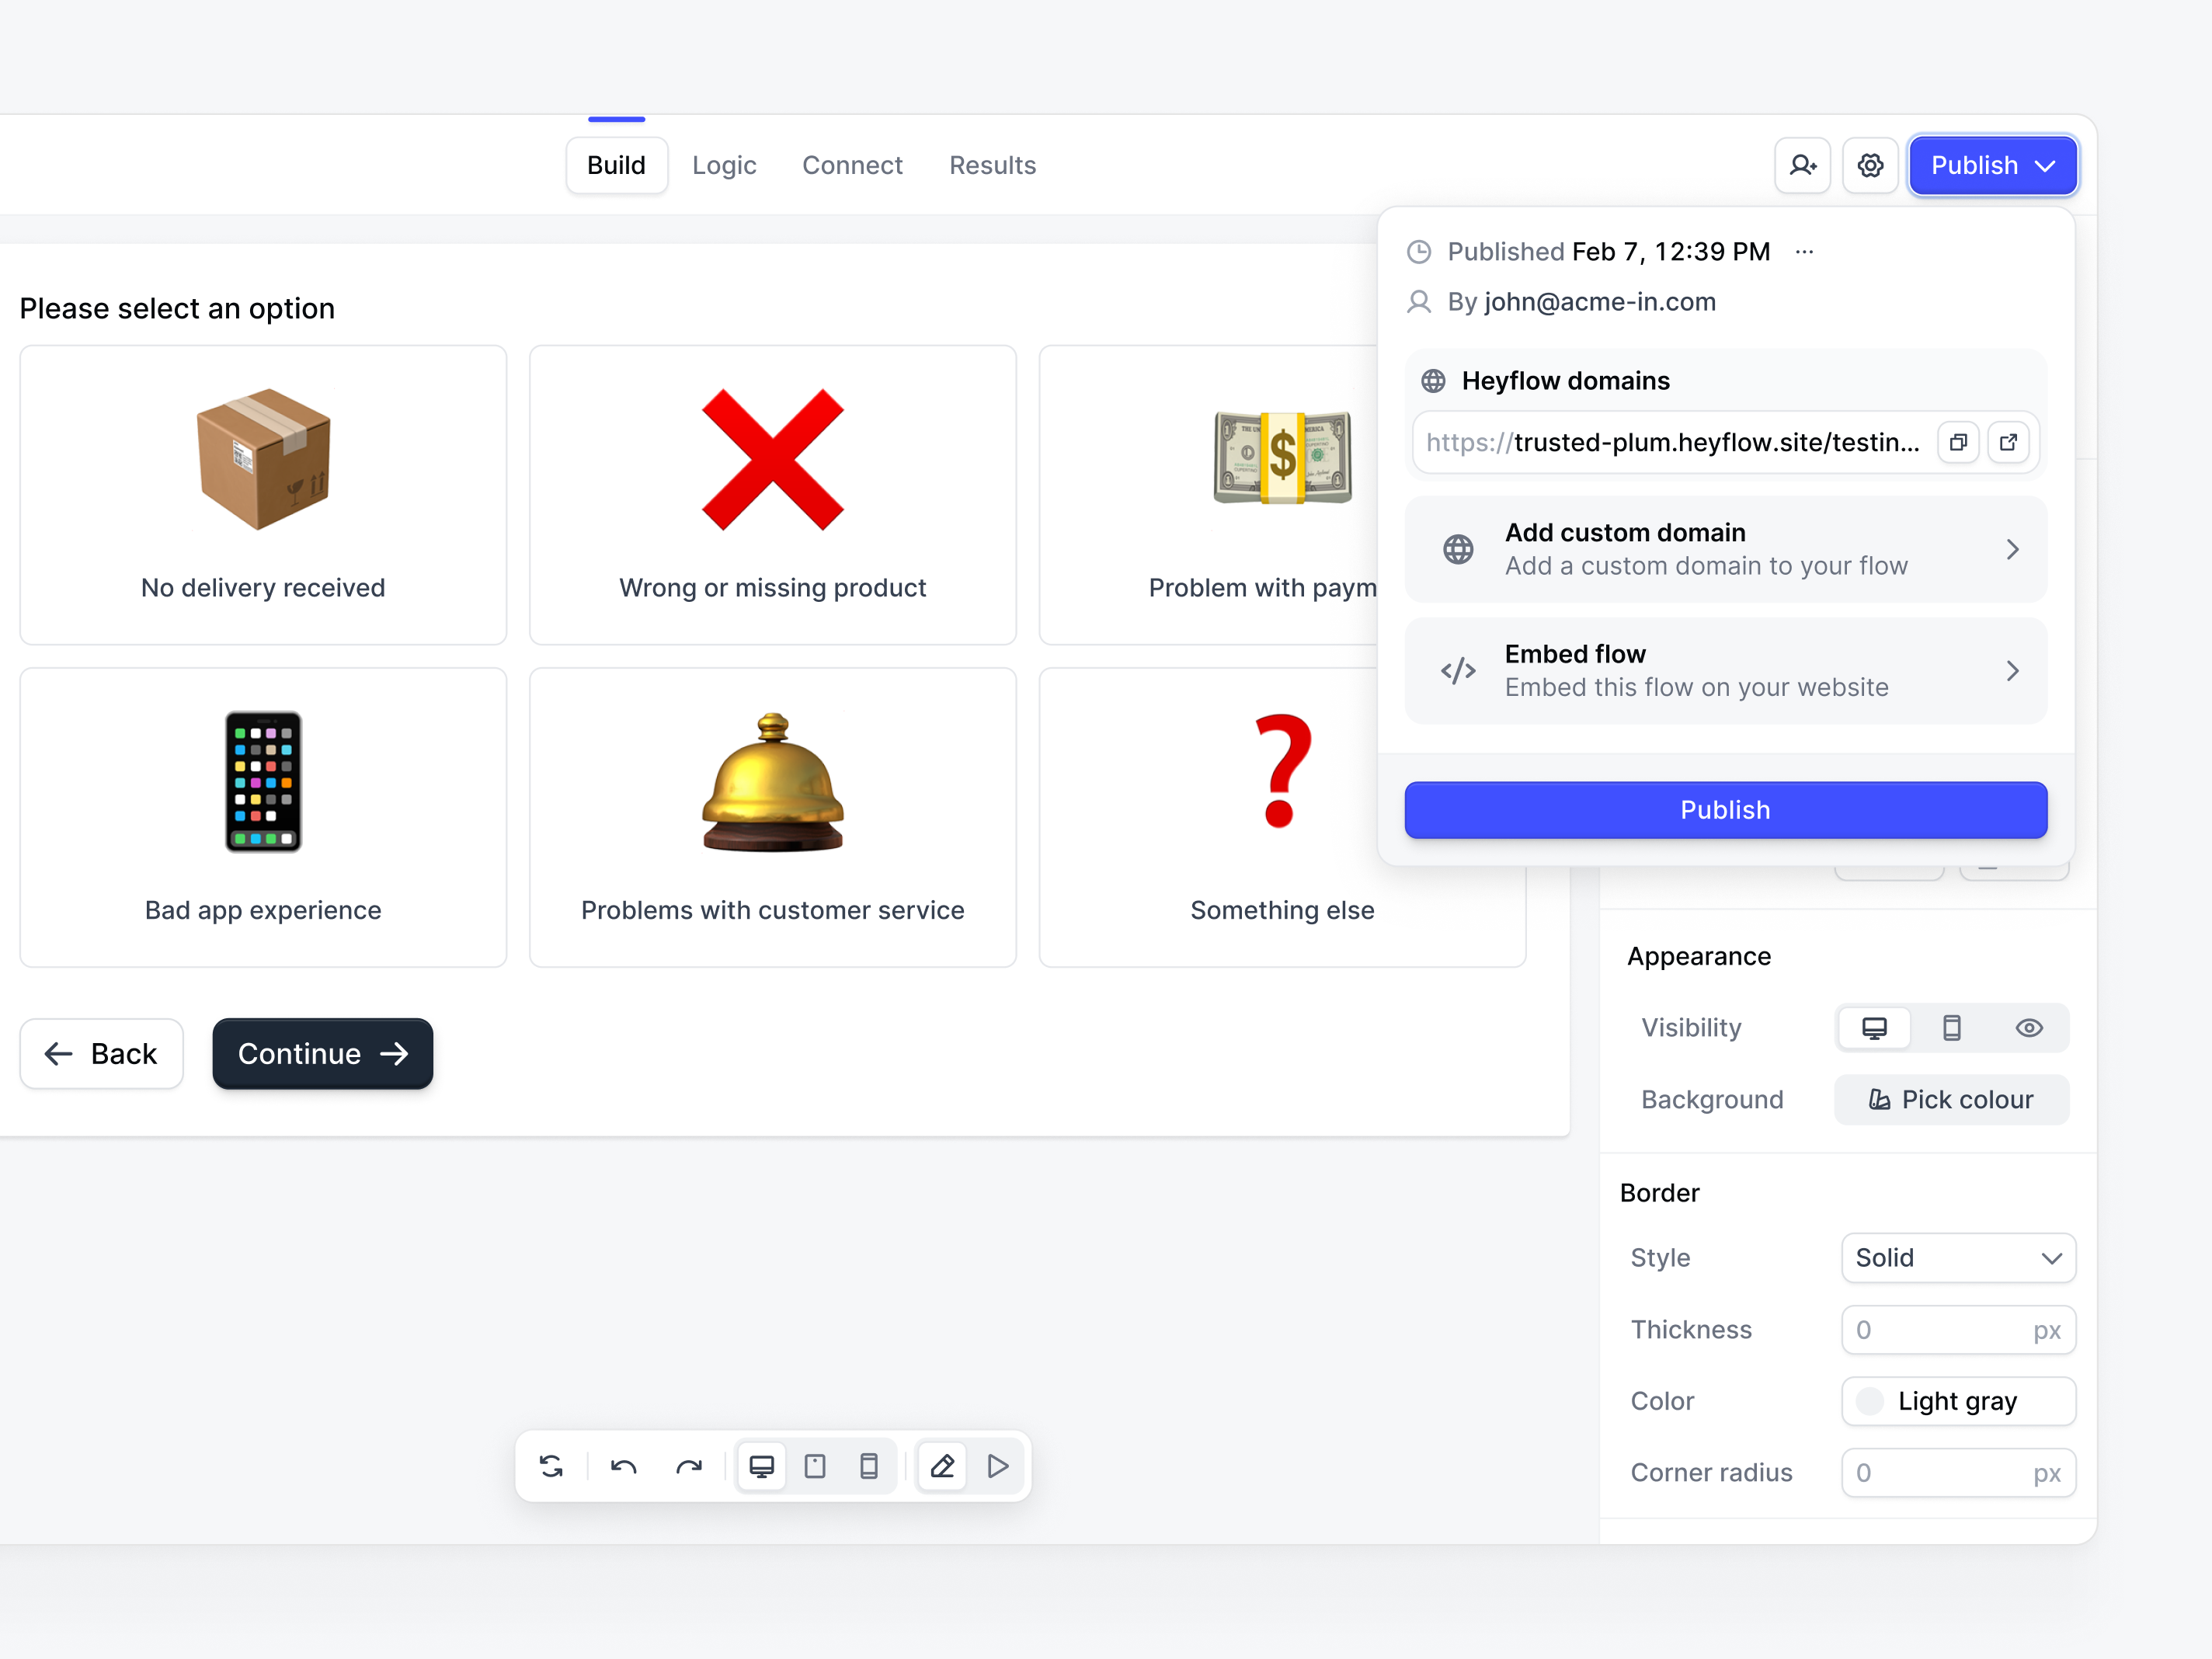Copy the Heyflow domain URL
Screen dimensions: 2212x1659
pos(1958,442)
